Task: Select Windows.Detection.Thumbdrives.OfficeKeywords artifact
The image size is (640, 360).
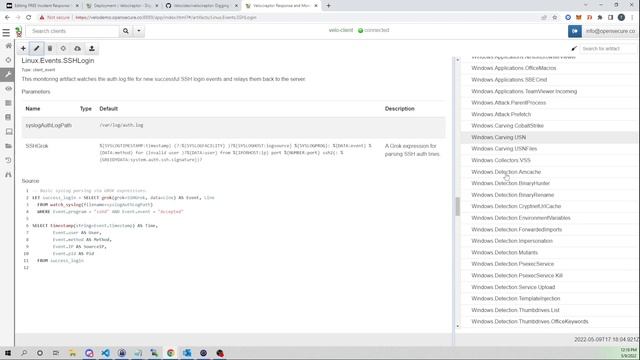Action: pyautogui.click(x=530, y=322)
